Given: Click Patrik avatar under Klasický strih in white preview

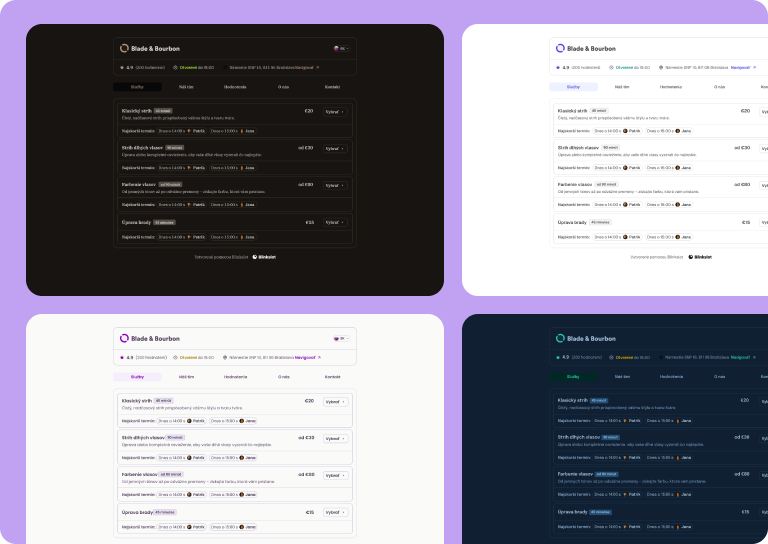Looking at the screenshot, I should [625, 129].
